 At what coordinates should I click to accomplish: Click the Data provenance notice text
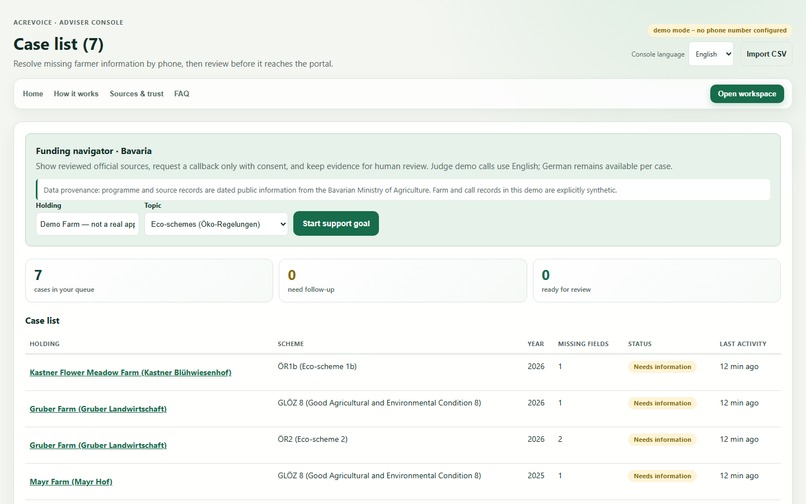coord(330,190)
